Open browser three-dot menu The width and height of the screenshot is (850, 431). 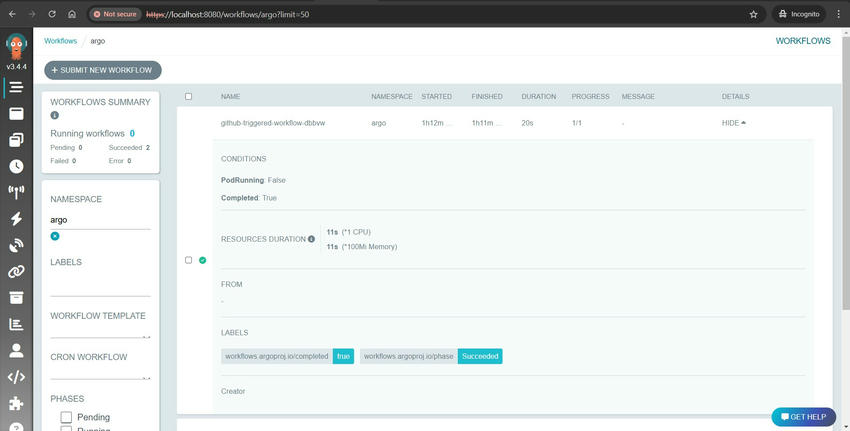[x=839, y=14]
